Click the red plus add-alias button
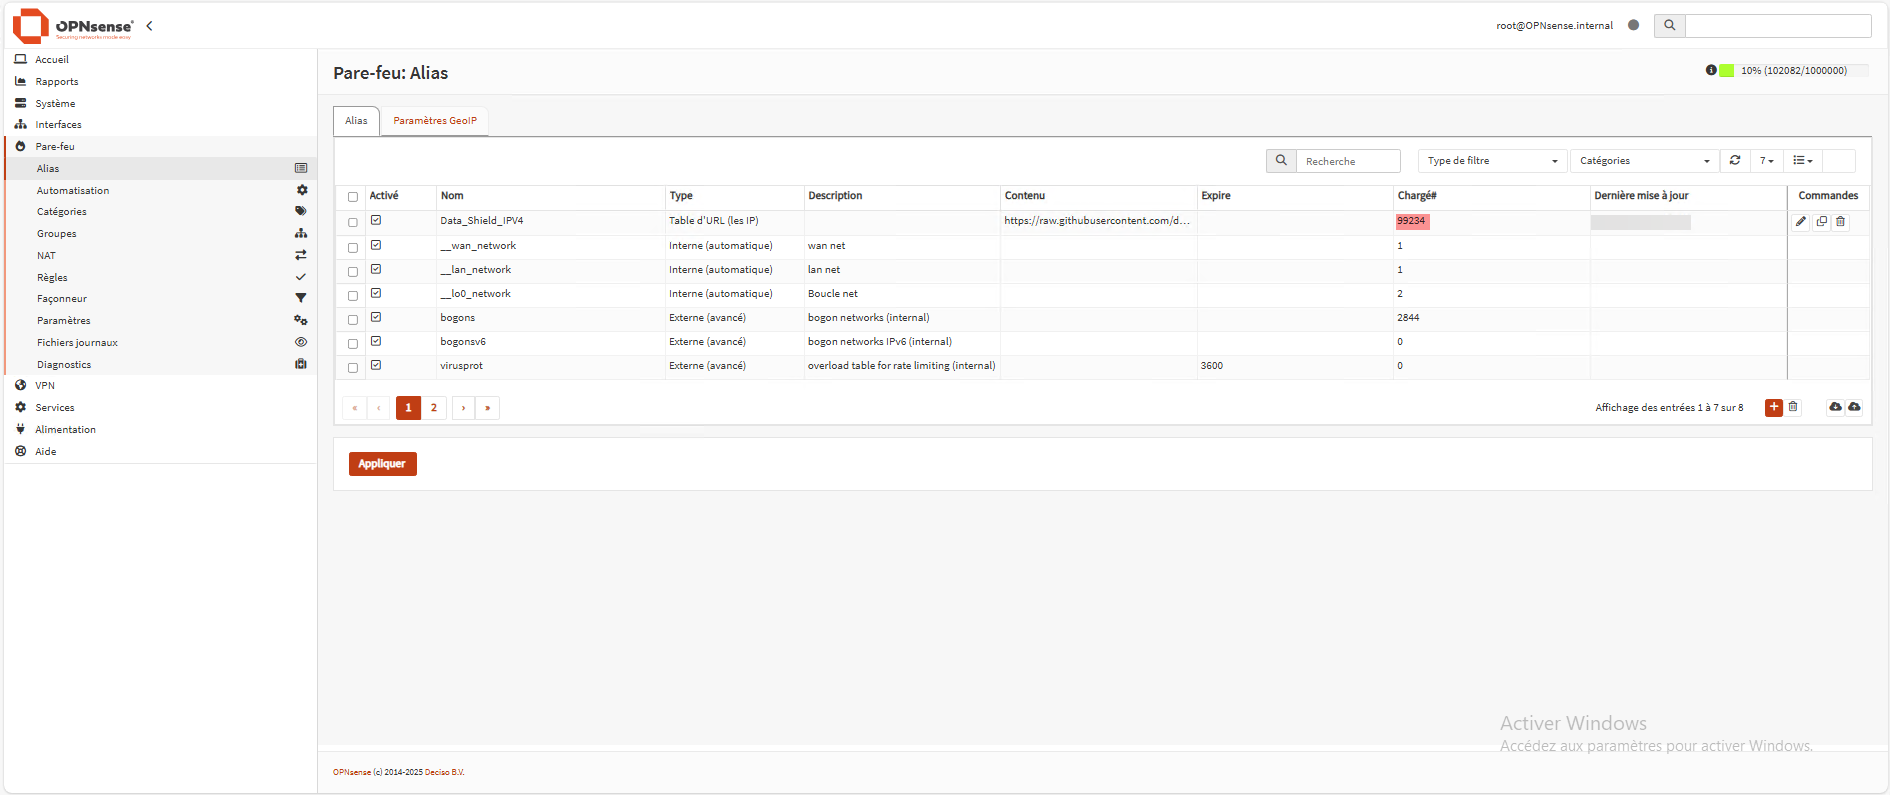 point(1773,407)
